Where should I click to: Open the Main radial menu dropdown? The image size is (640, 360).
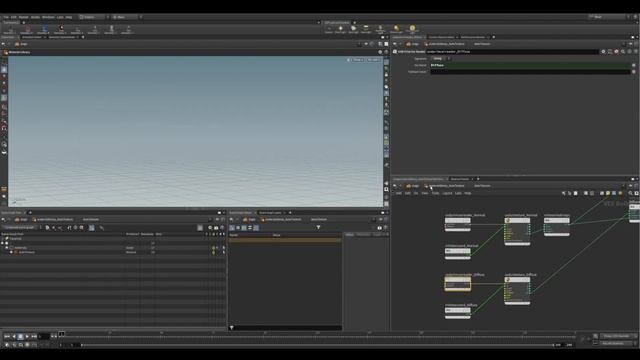[126, 17]
